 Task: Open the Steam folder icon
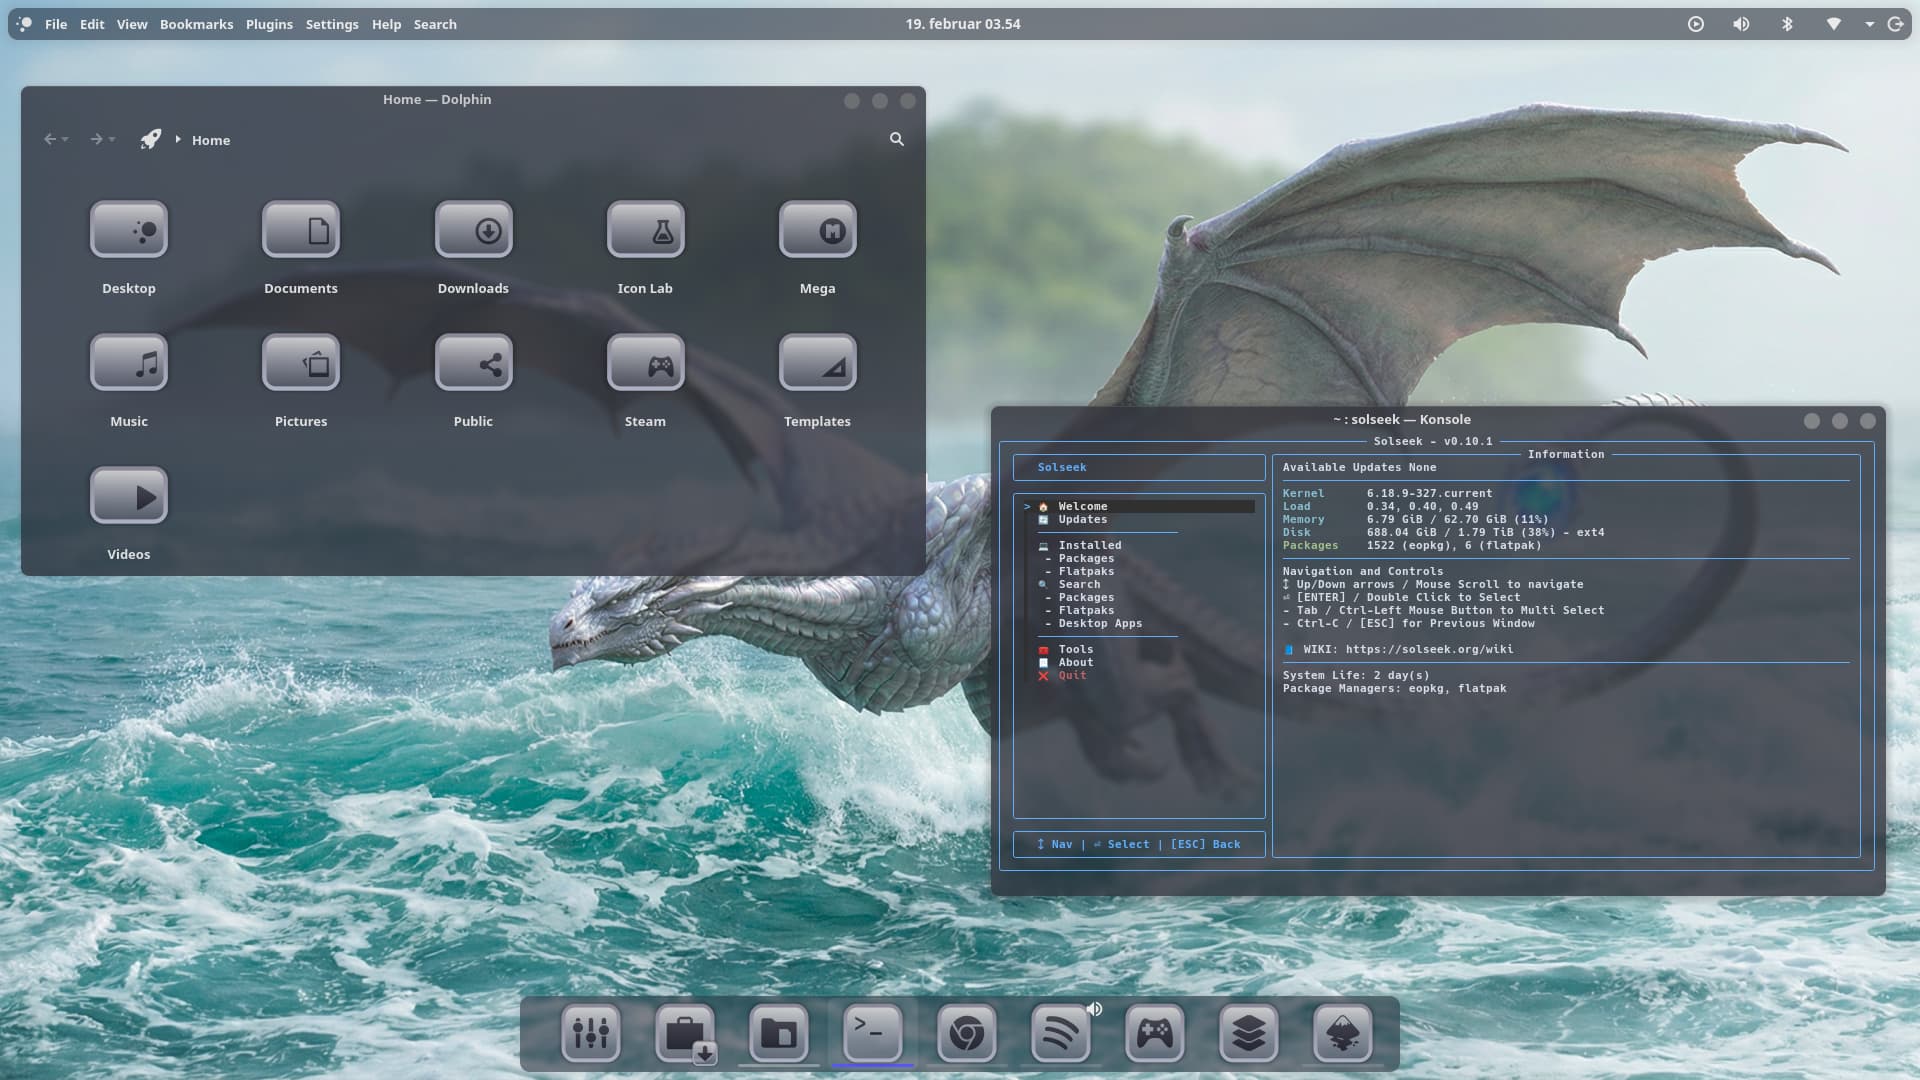coord(645,364)
